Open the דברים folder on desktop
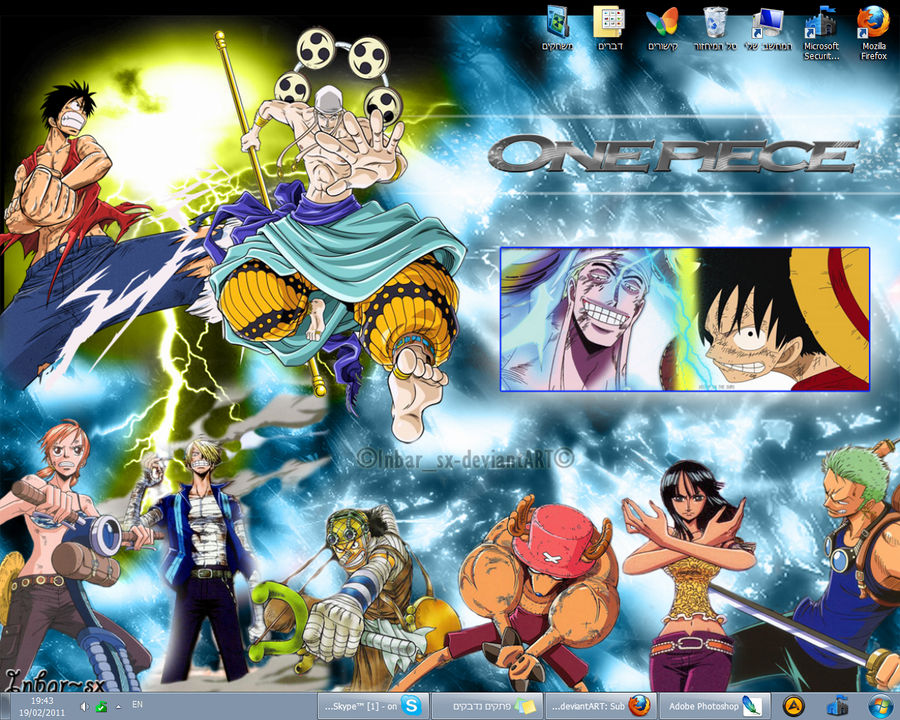The height and width of the screenshot is (720, 900). (x=610, y=29)
